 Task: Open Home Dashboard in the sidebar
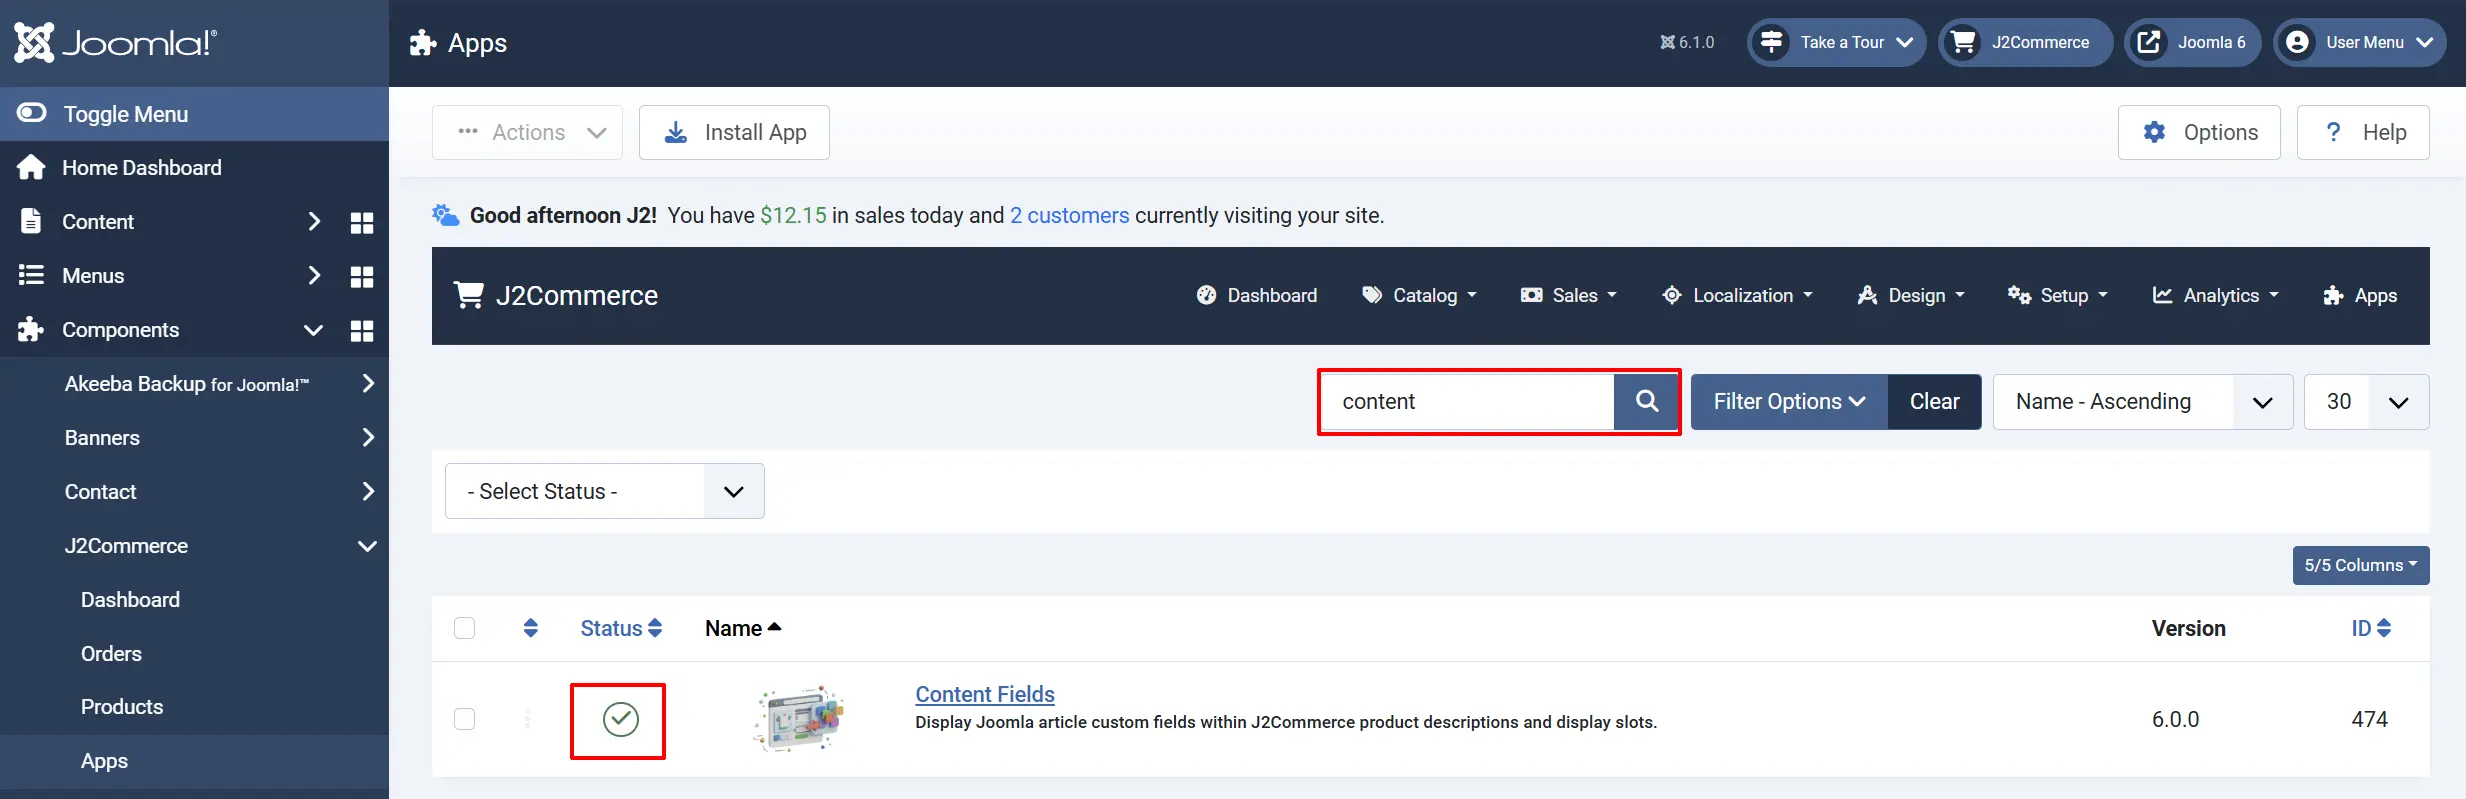pos(141,168)
